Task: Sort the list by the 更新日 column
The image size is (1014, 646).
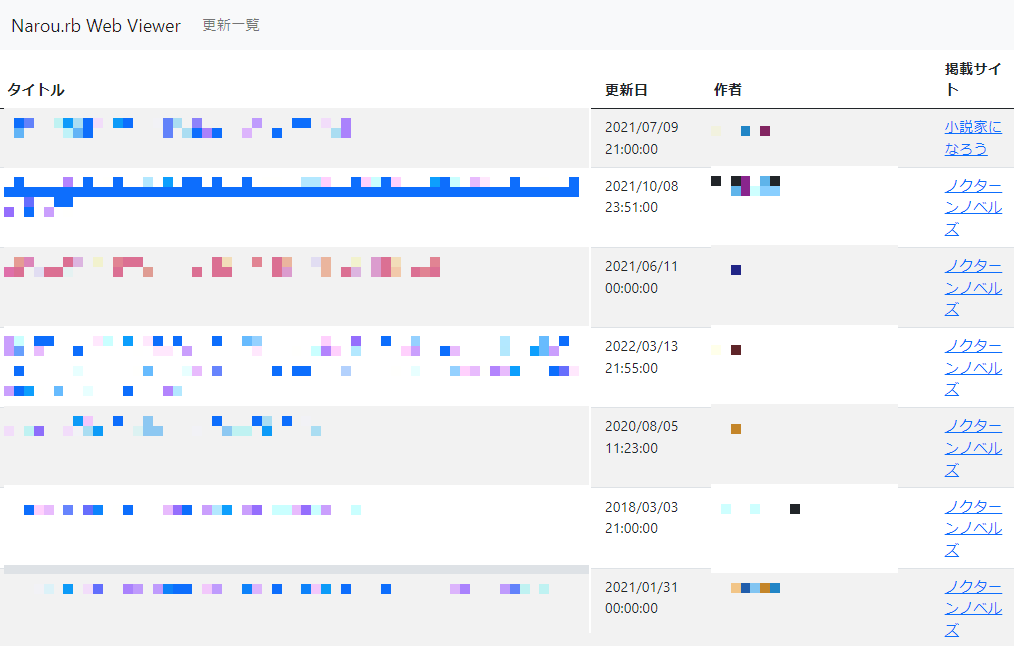Action: coord(625,89)
